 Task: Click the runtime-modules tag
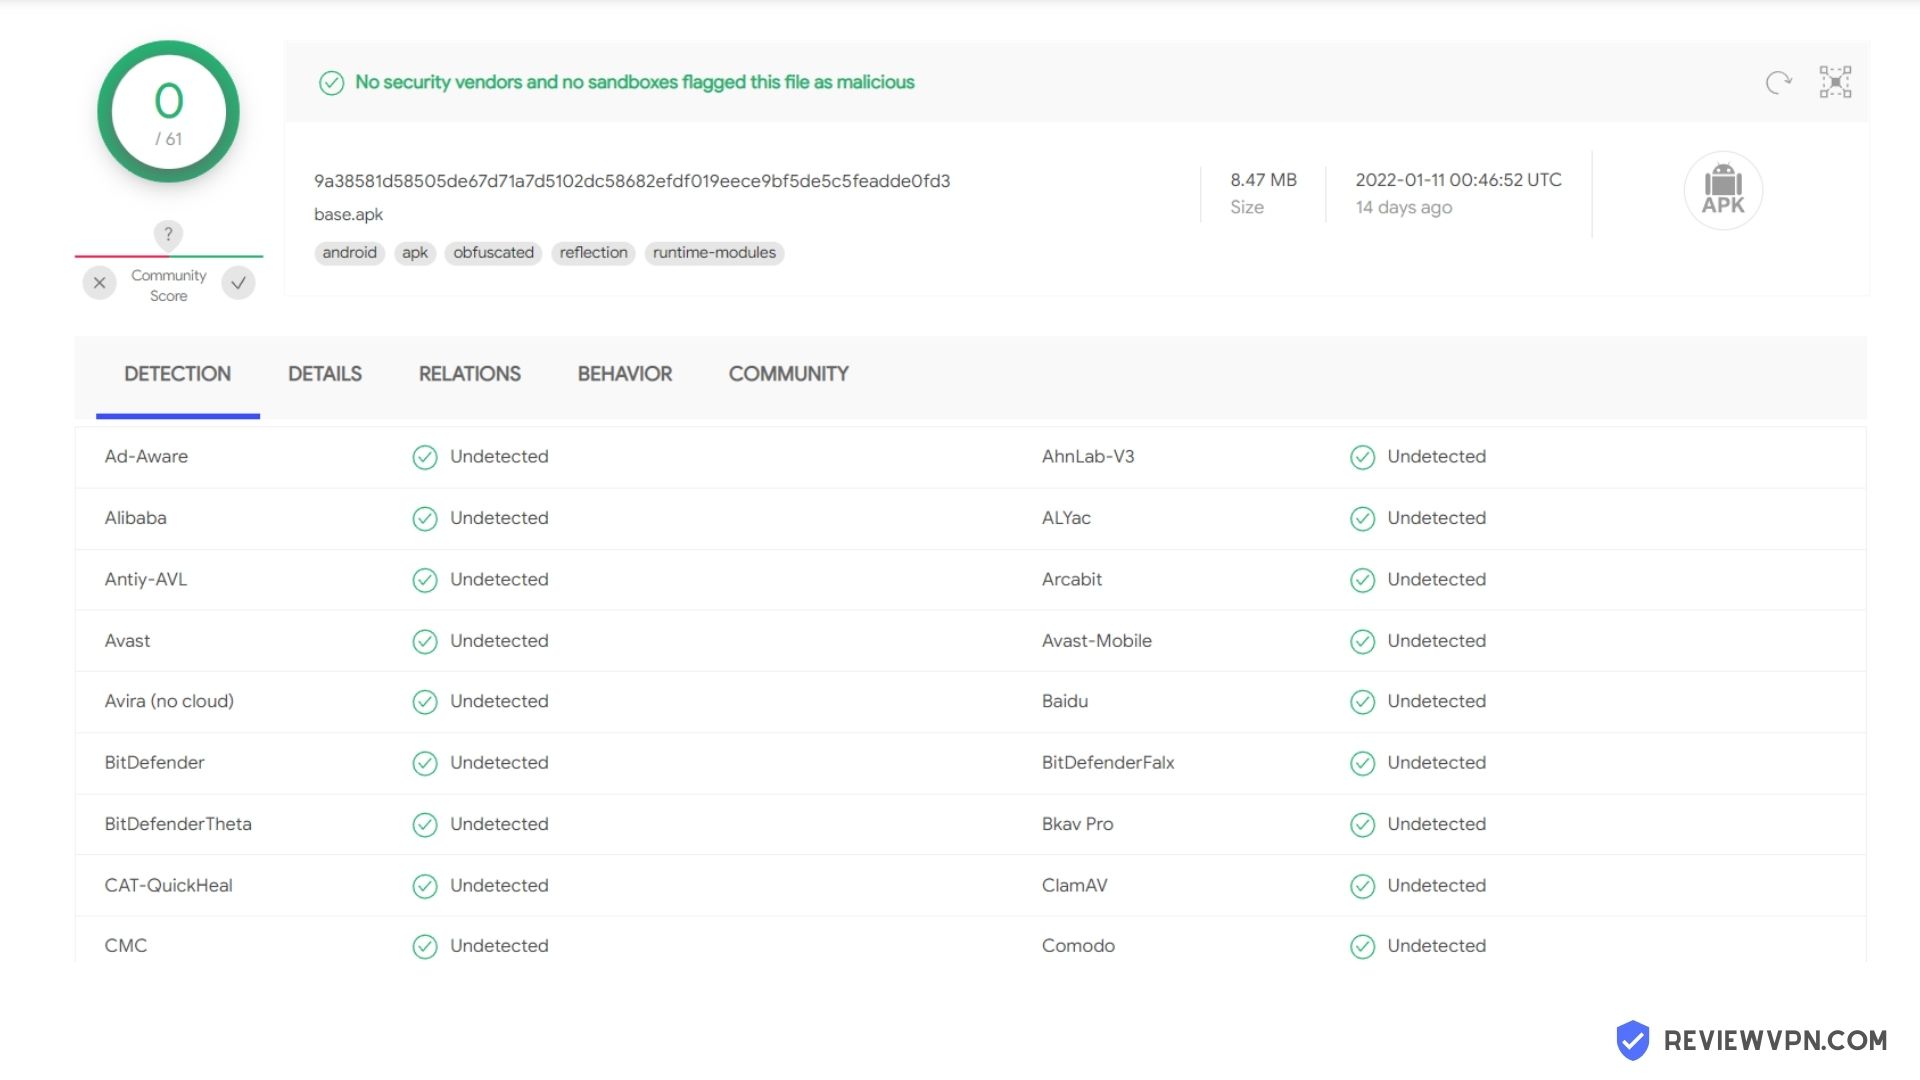click(714, 253)
